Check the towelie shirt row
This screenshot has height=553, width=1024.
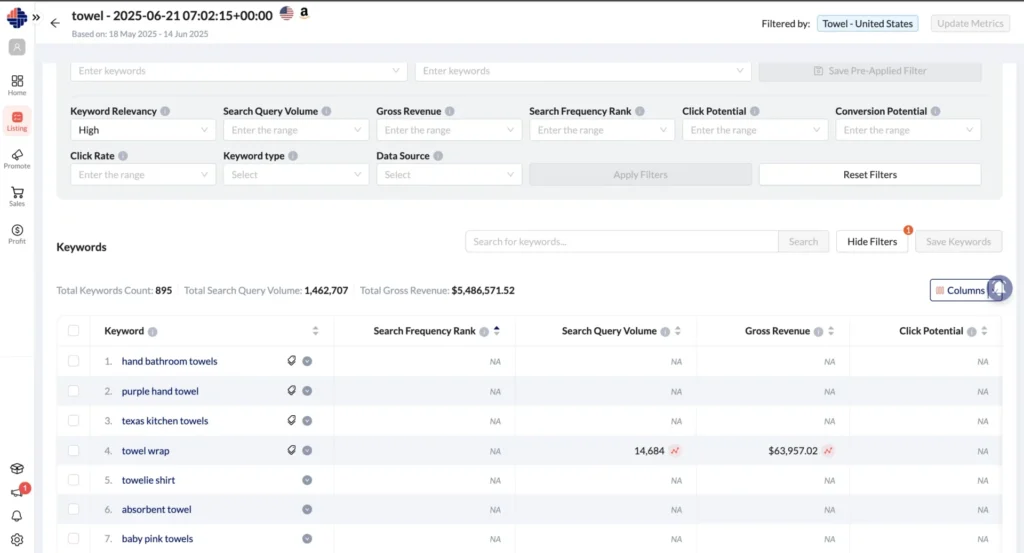pyautogui.click(x=73, y=480)
